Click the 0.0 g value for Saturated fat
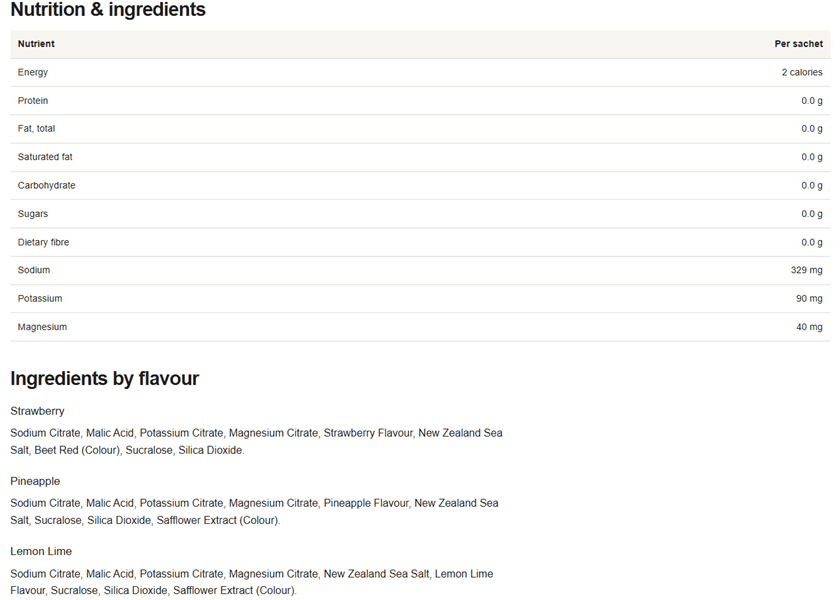The image size is (840, 600). tap(812, 157)
